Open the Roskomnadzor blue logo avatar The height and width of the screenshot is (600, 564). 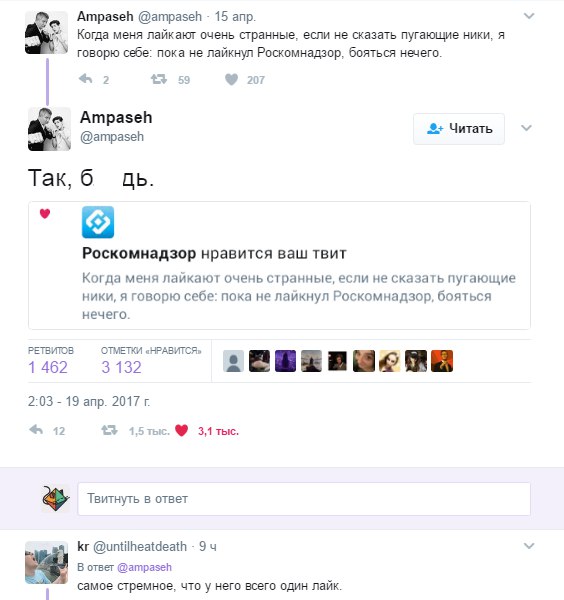click(x=98, y=222)
